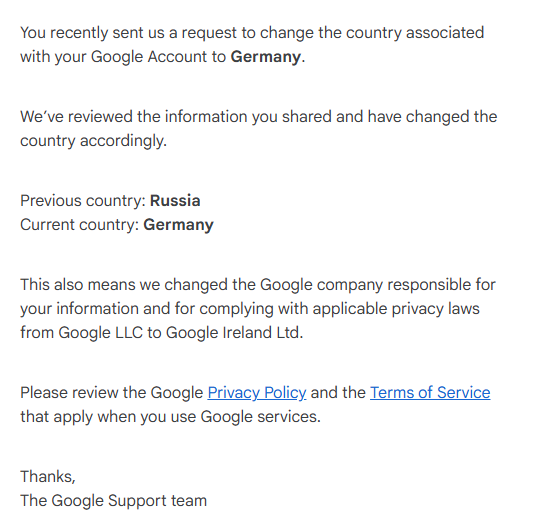This screenshot has height=528, width=533.
Task: Click bold Germany in the first paragraph
Action: pyautogui.click(x=266, y=57)
